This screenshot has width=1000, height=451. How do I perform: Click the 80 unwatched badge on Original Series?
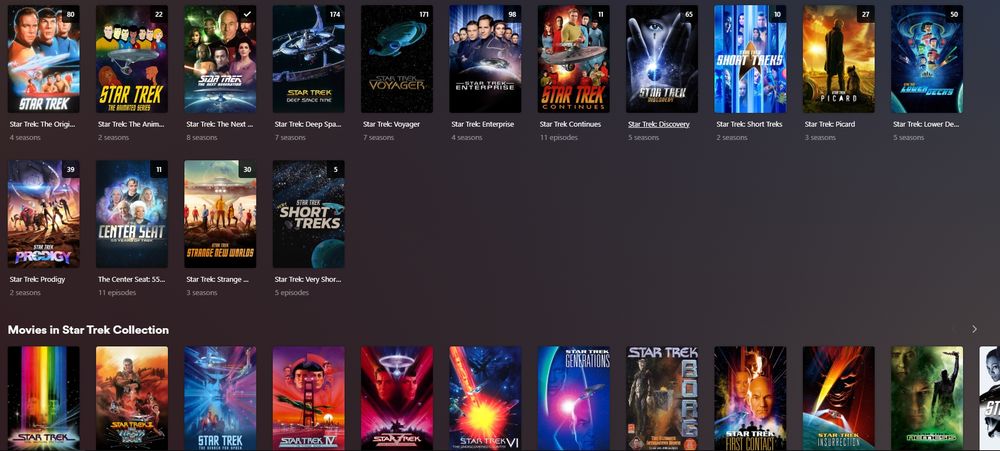(71, 14)
